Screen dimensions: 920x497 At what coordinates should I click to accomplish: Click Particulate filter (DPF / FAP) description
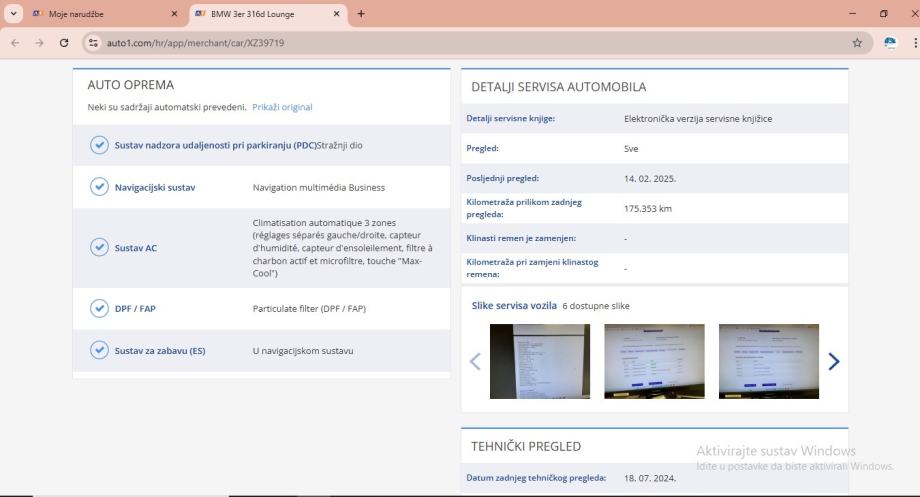(309, 309)
